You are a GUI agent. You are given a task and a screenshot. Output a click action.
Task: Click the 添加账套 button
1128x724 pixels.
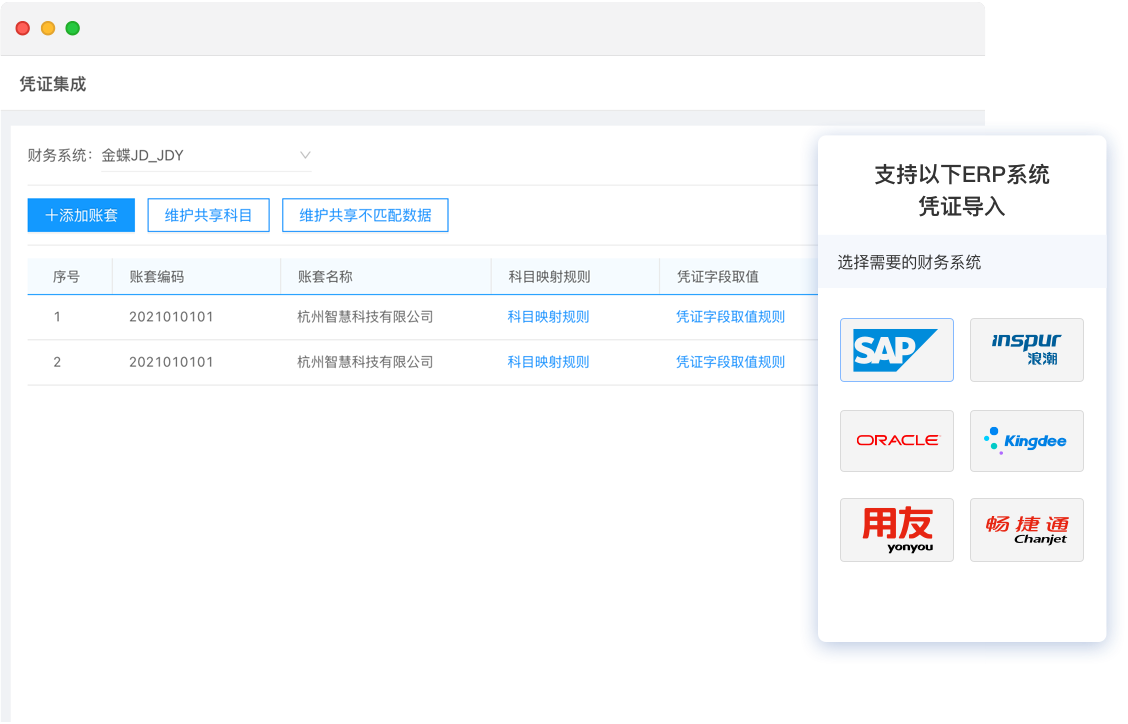pyautogui.click(x=81, y=215)
